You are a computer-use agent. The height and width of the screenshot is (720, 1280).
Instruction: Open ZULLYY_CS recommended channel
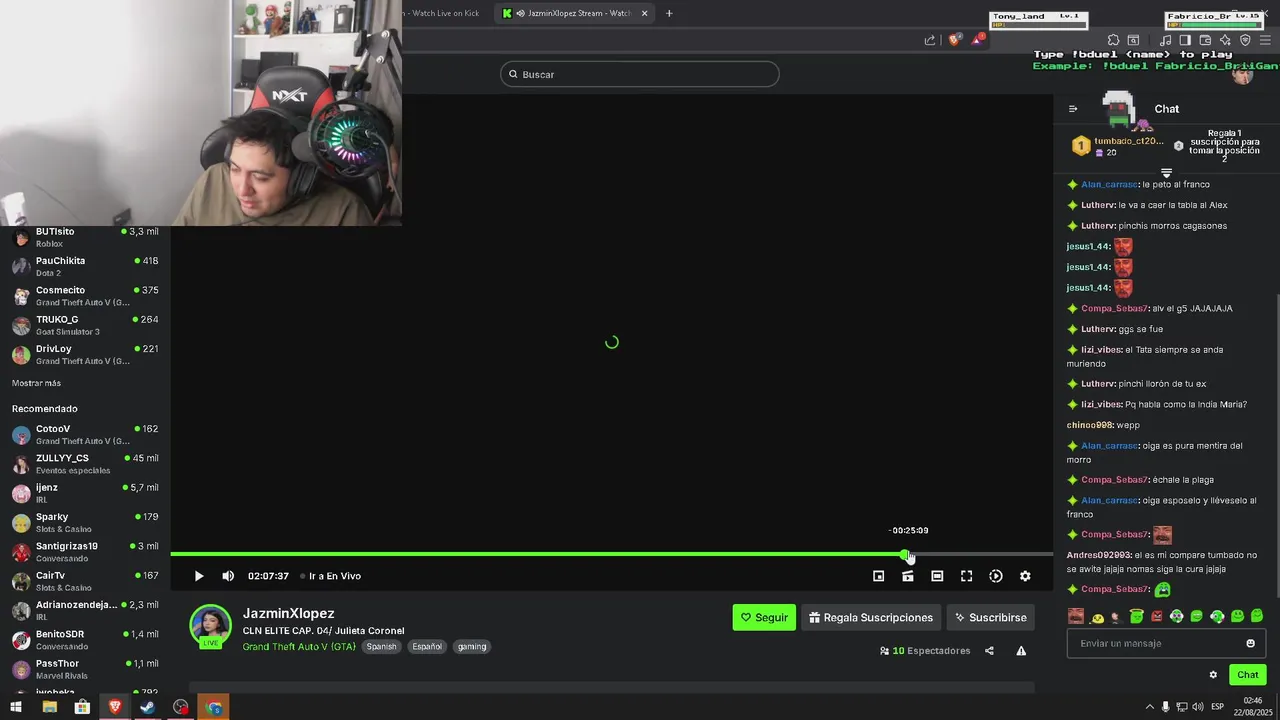[x=85, y=464]
